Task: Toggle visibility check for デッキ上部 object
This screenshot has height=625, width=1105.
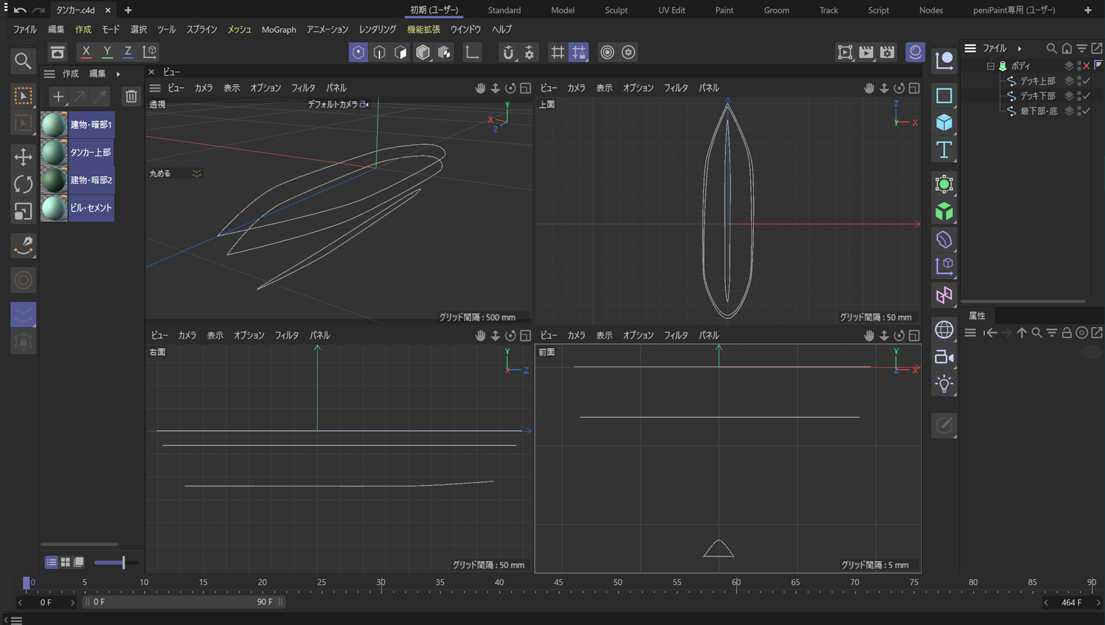Action: click(1086, 81)
